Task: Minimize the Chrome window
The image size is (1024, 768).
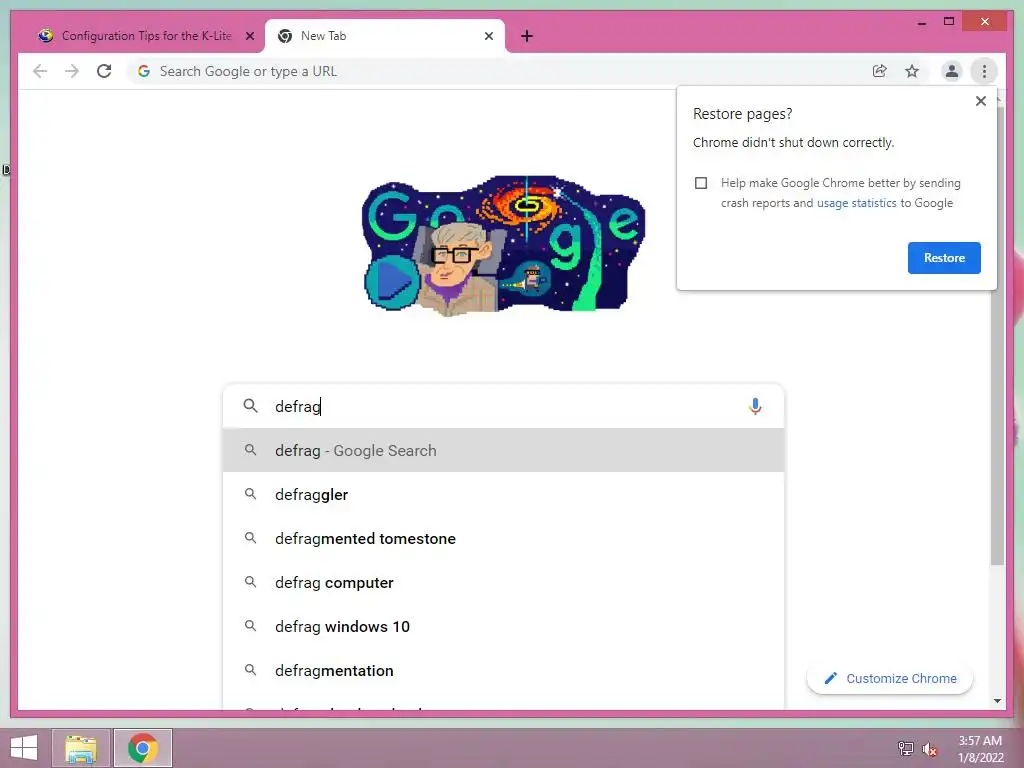Action: pos(921,23)
